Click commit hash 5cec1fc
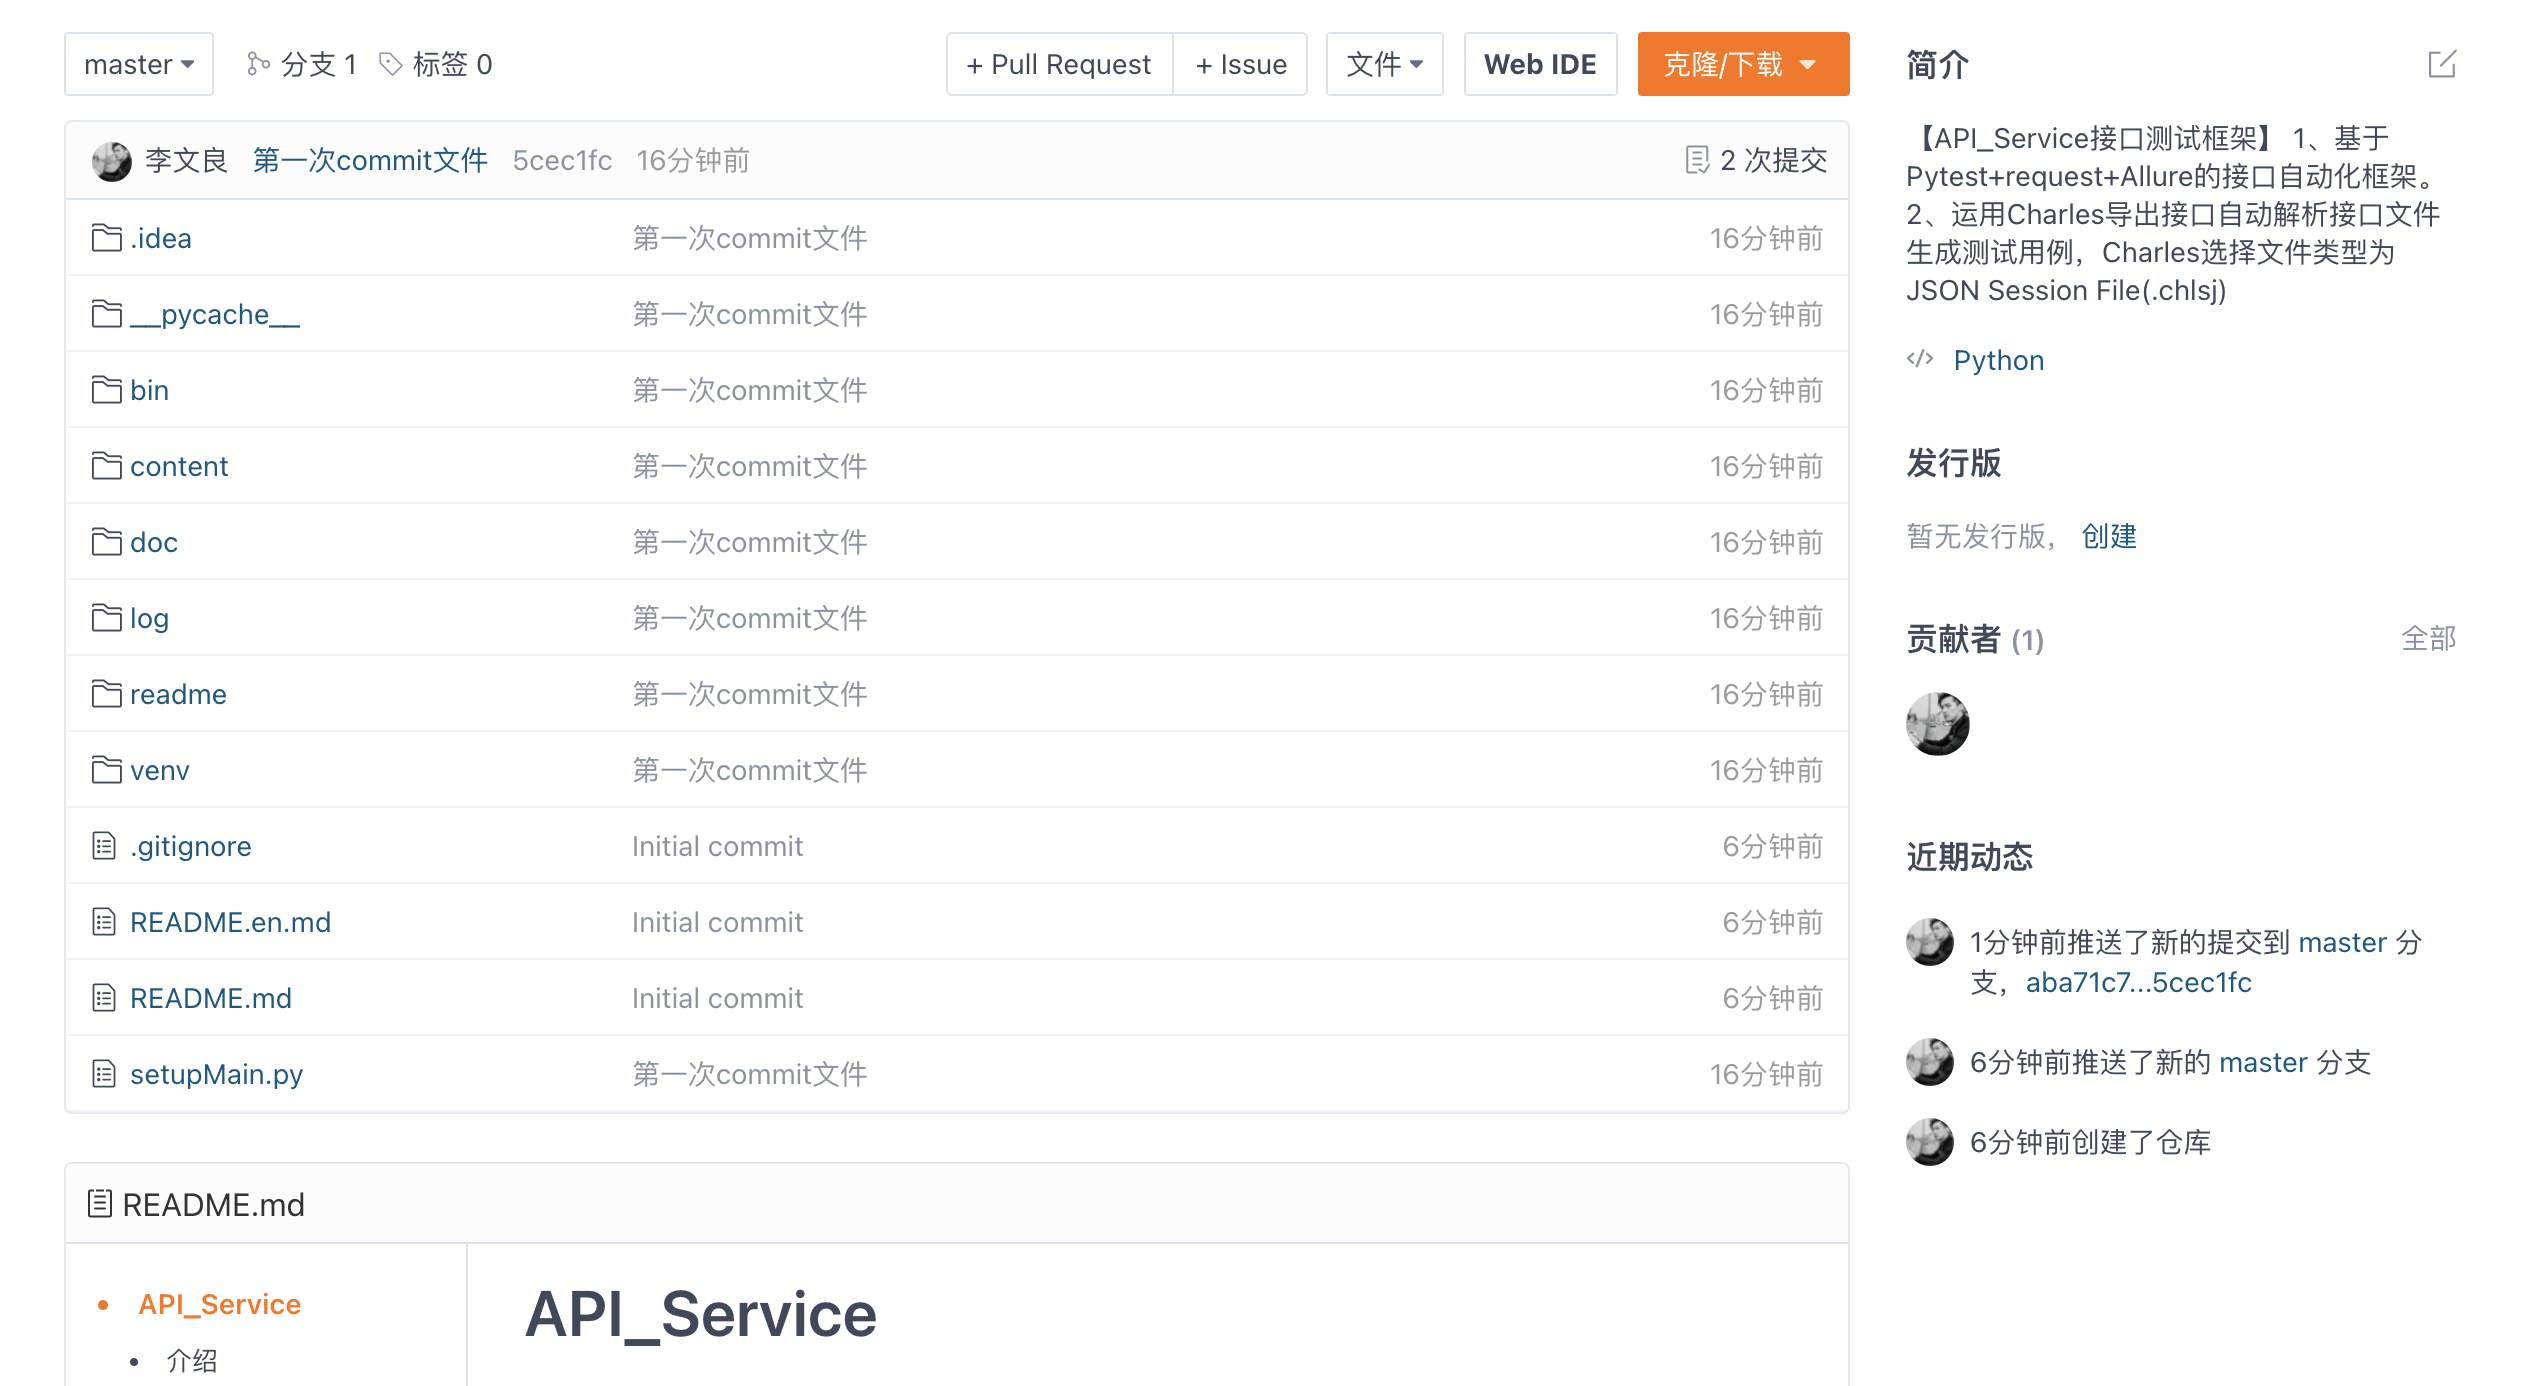2544x1386 pixels. click(562, 160)
